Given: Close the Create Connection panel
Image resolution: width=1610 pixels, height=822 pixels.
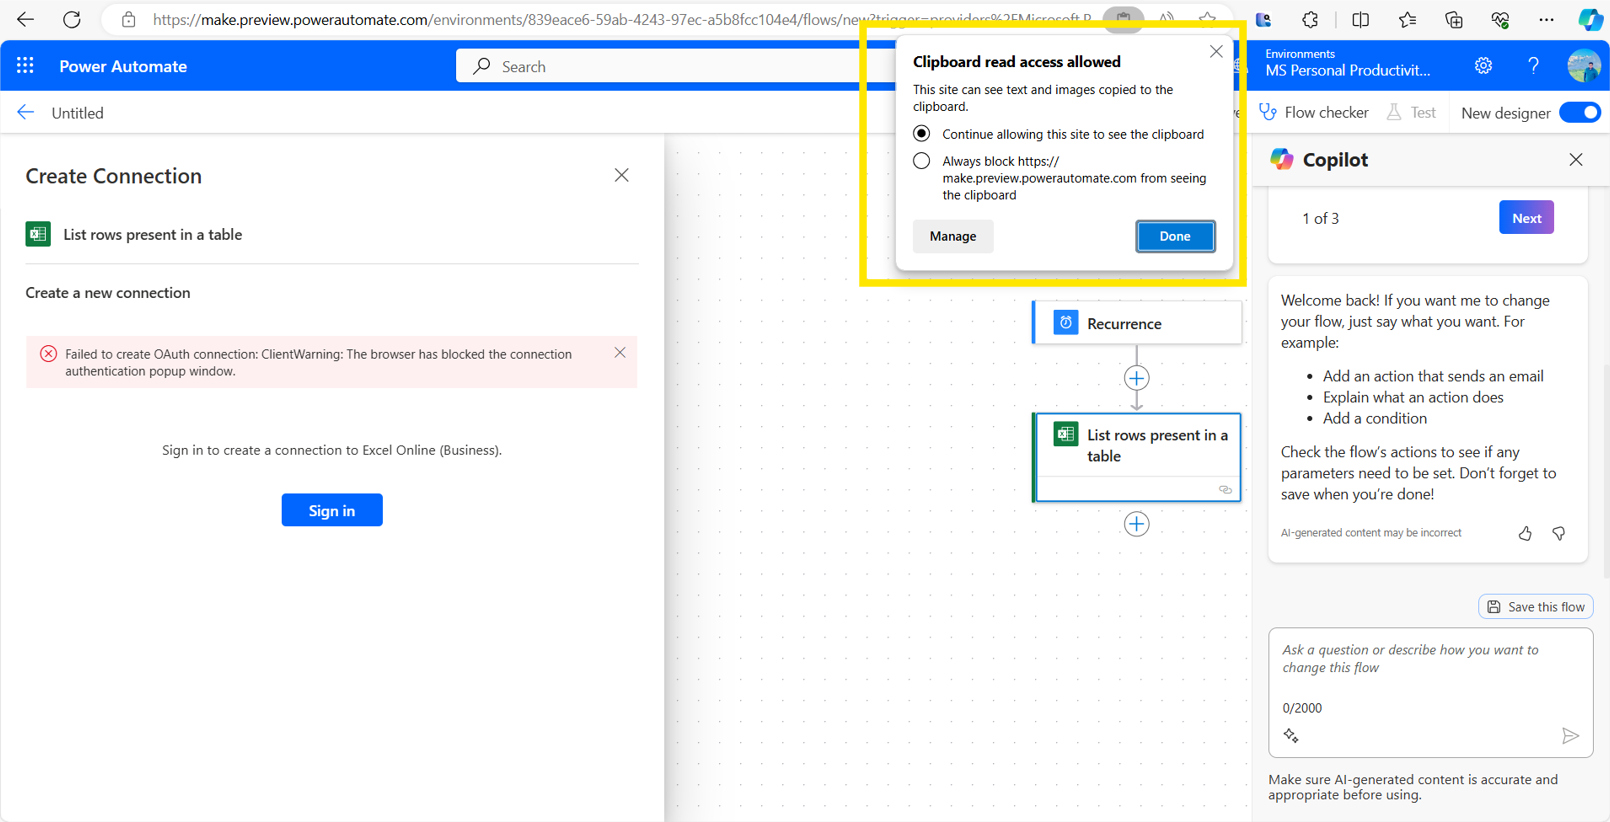Looking at the screenshot, I should [x=621, y=175].
